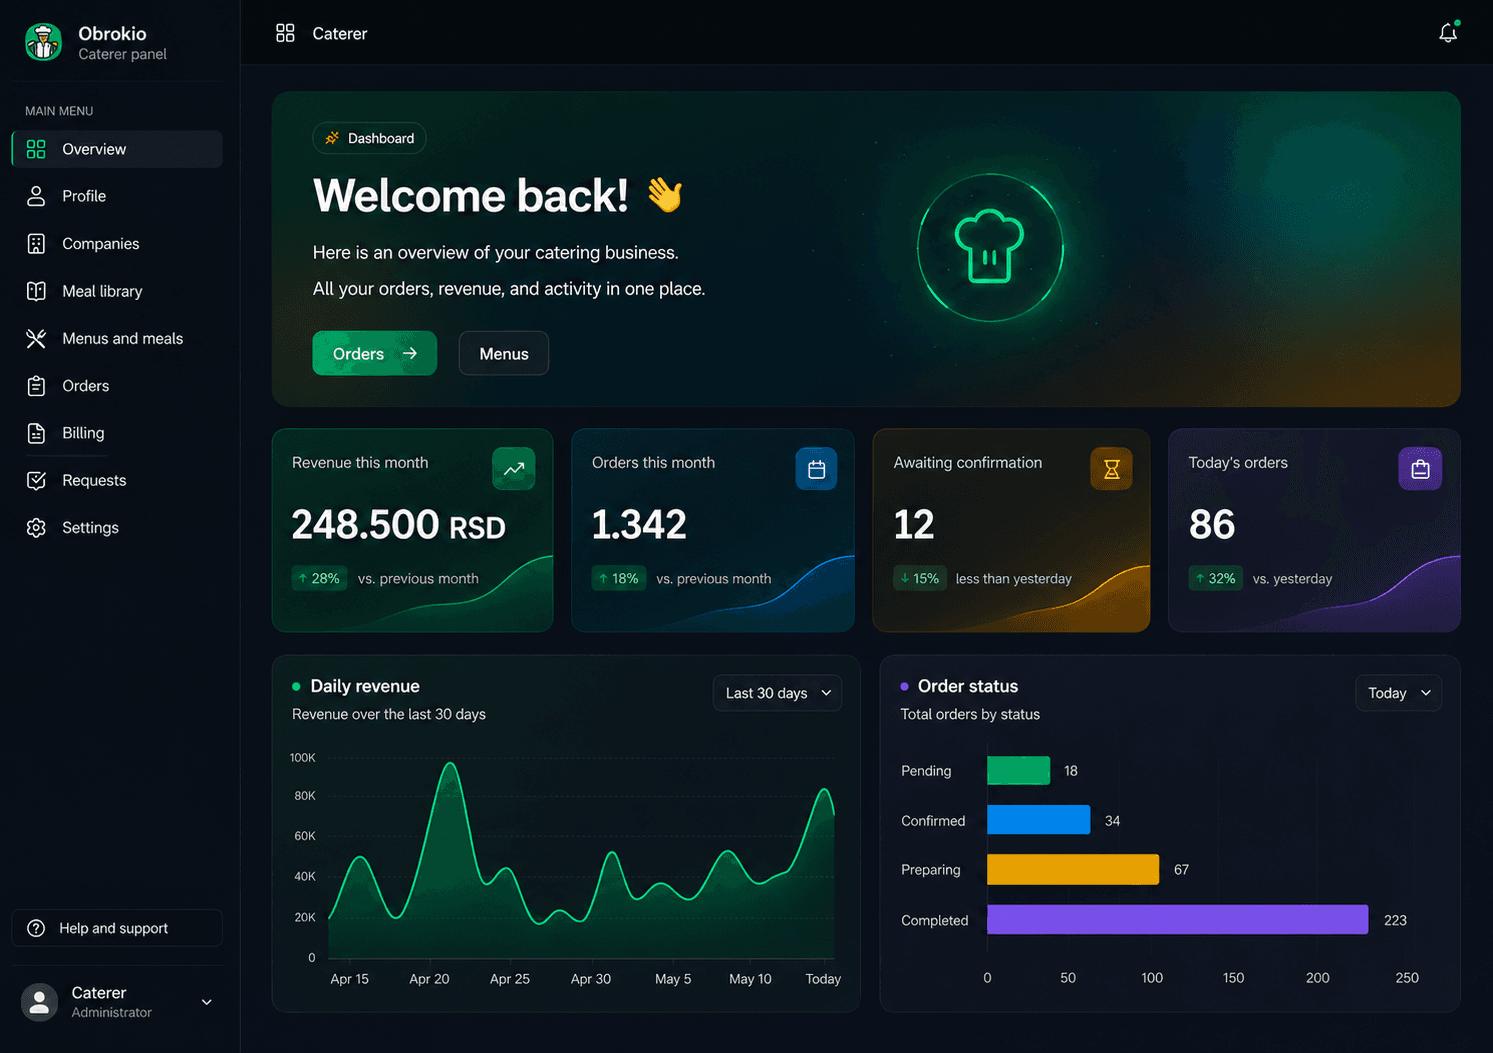Select Overview in the main menu

pyautogui.click(x=117, y=149)
